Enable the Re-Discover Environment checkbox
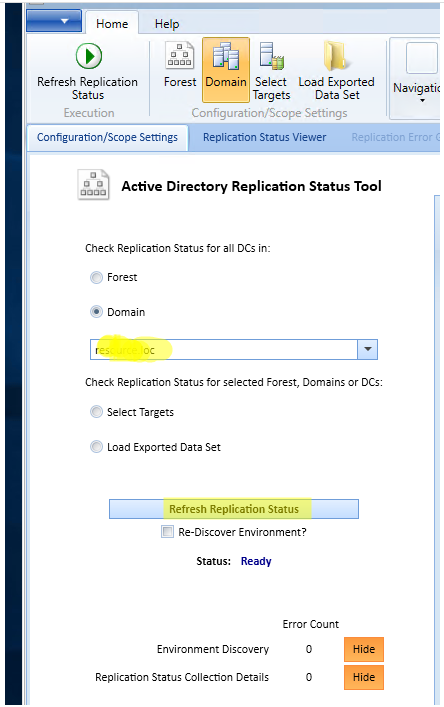Viewport: 444px width, 707px height. (167, 532)
